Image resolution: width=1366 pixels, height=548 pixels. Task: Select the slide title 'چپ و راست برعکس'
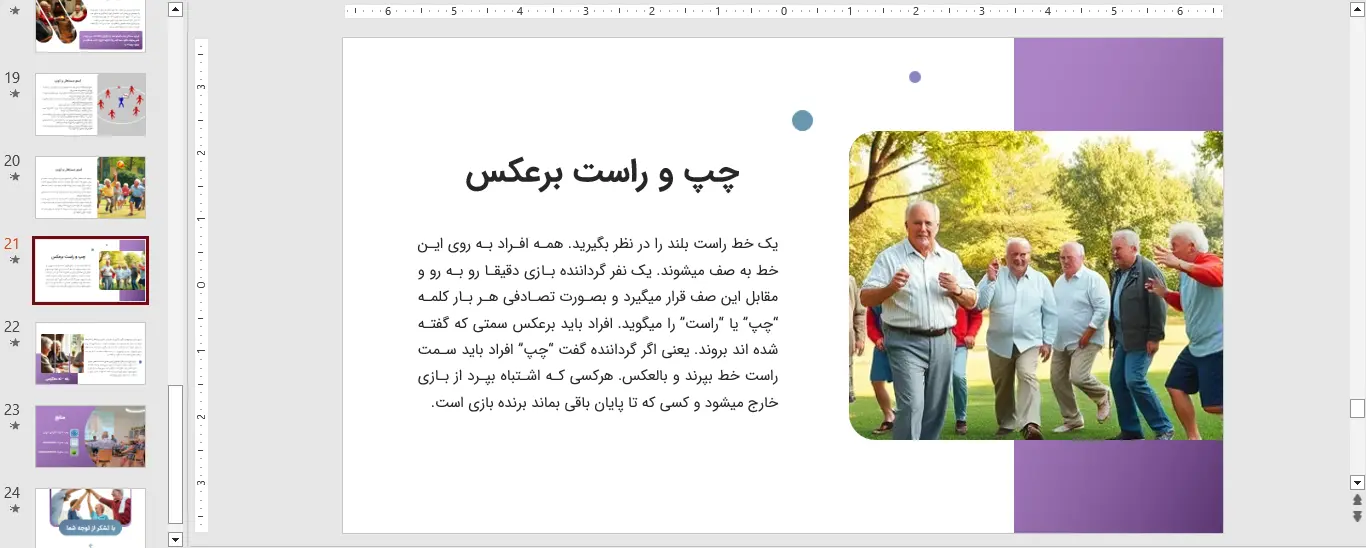click(x=601, y=174)
